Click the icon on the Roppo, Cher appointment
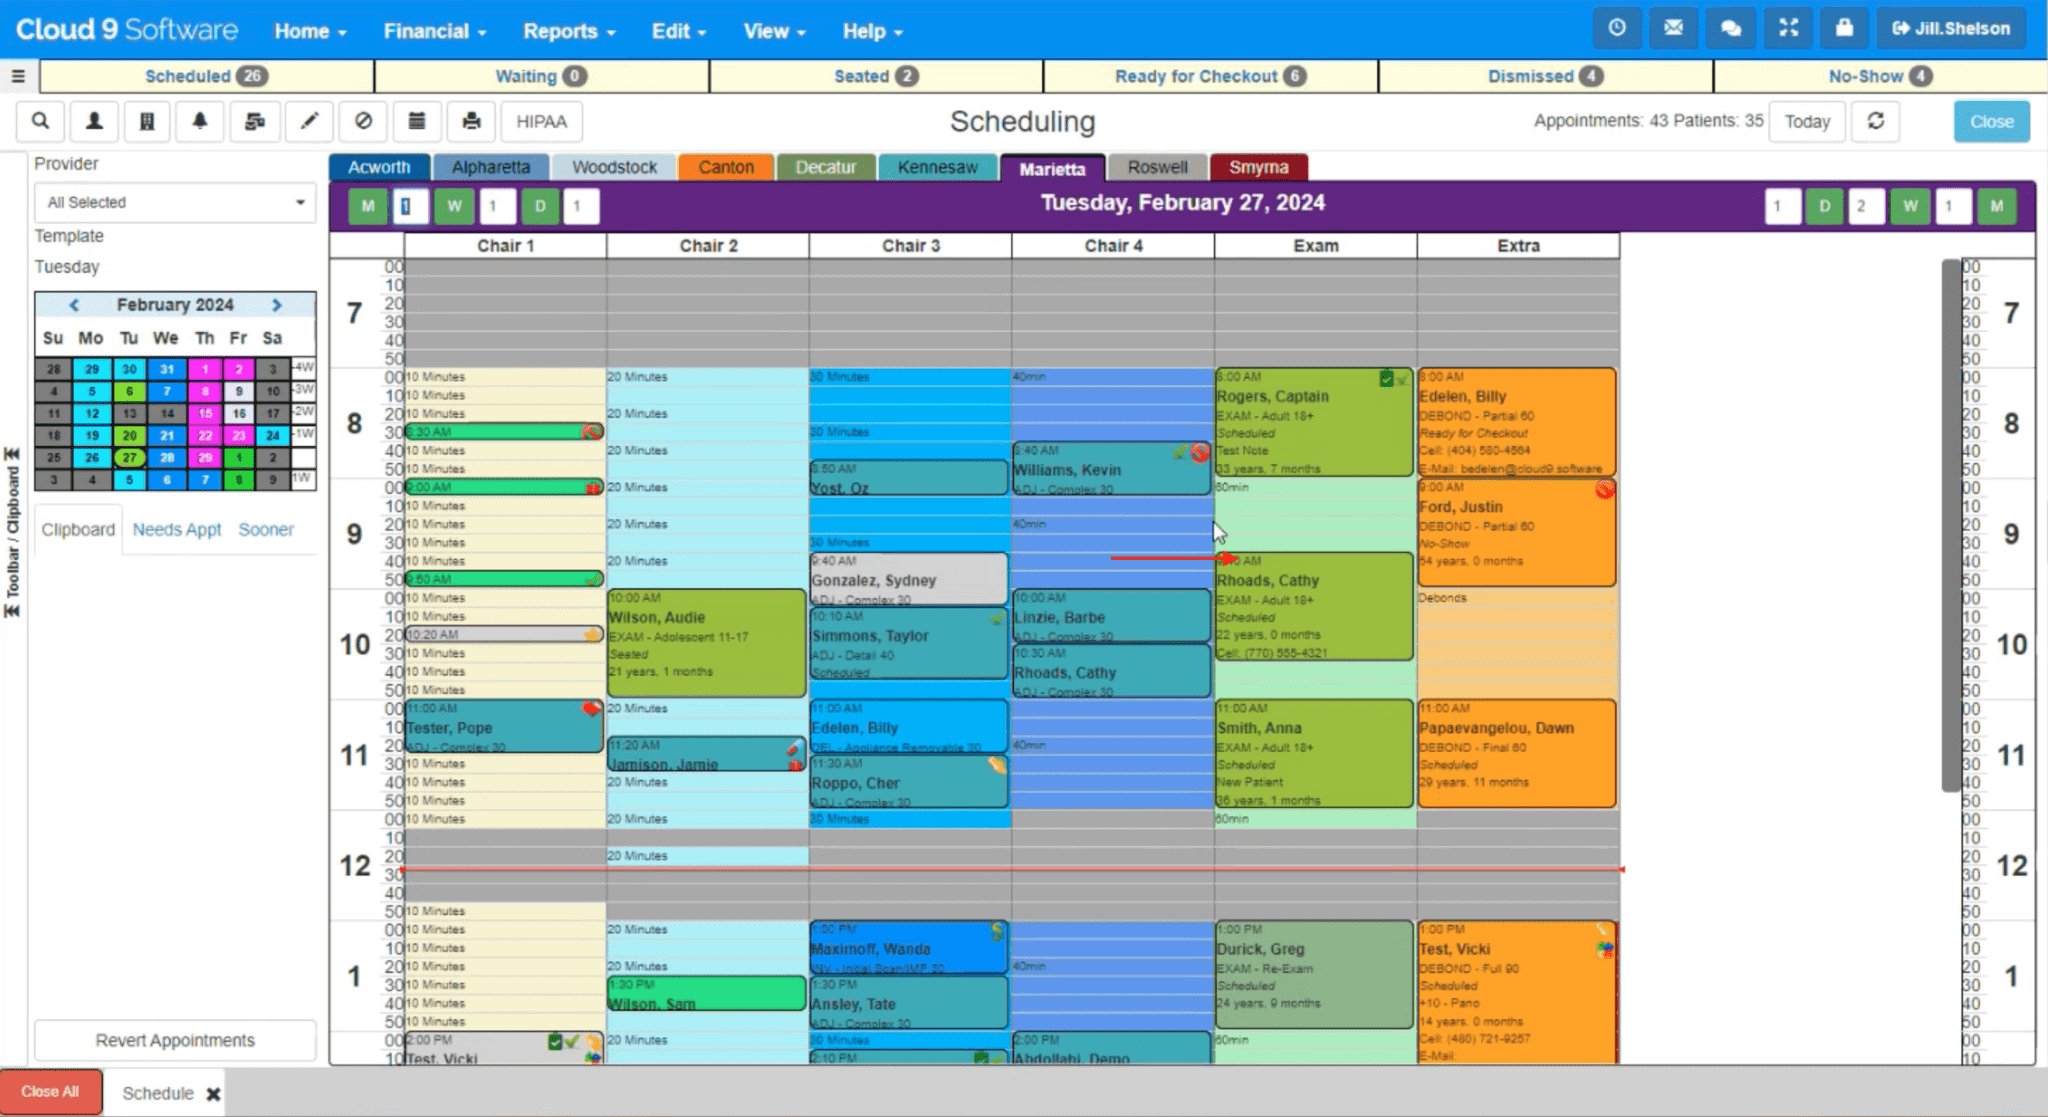The image size is (2048, 1117). click(997, 765)
